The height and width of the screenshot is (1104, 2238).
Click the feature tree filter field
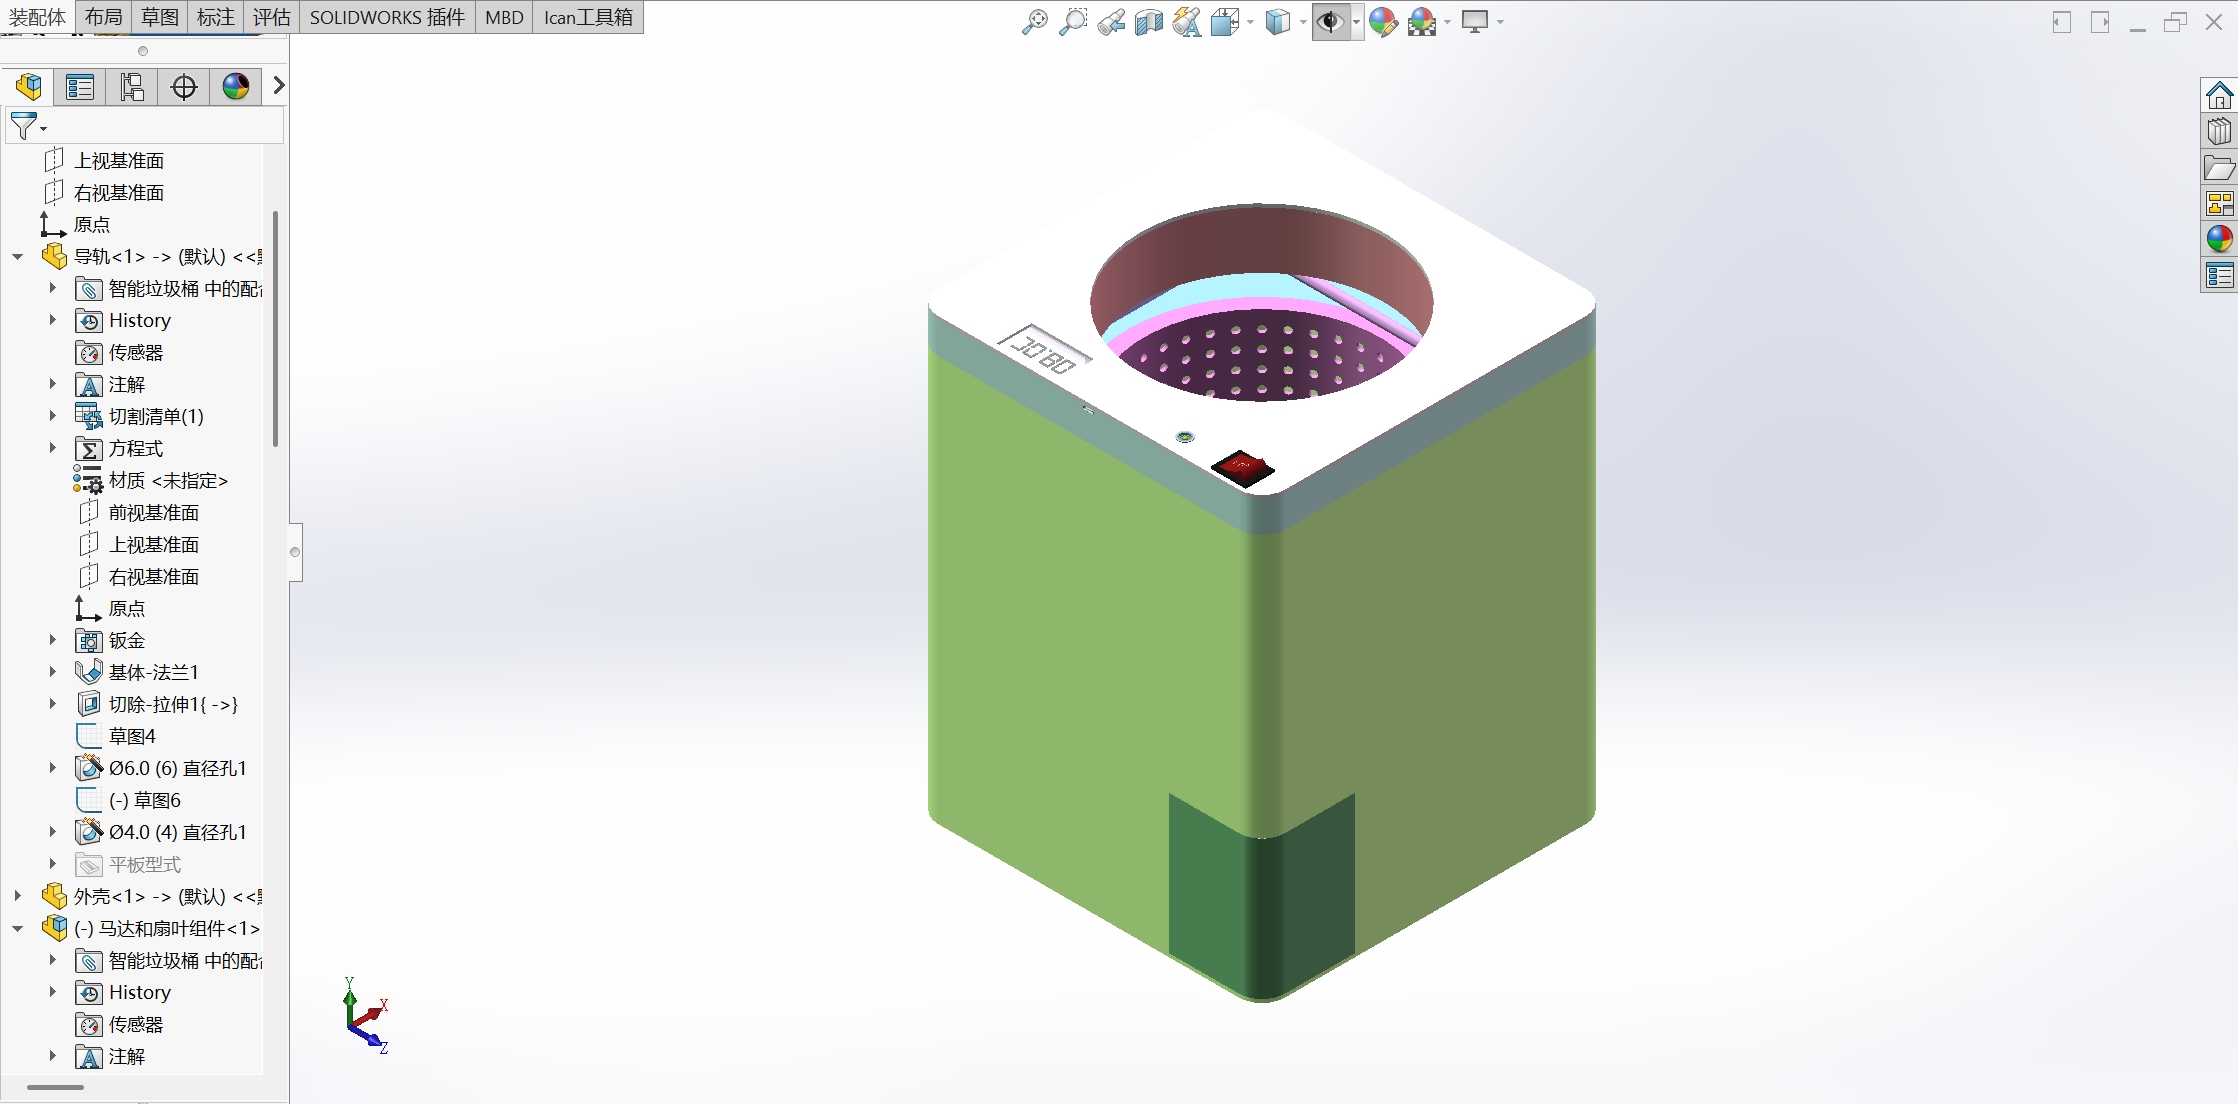(150, 127)
